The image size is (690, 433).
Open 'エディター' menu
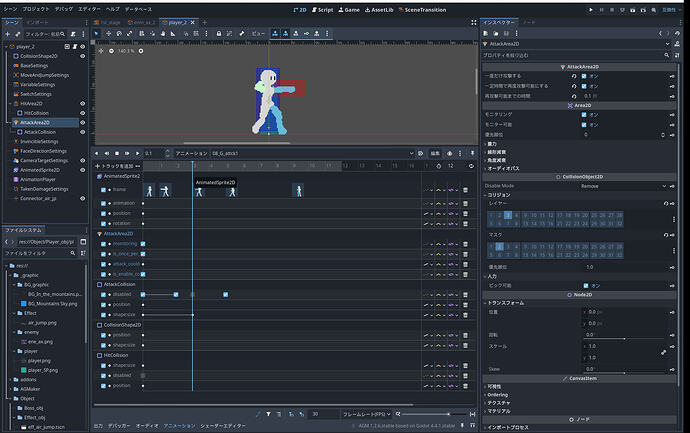[89, 9]
